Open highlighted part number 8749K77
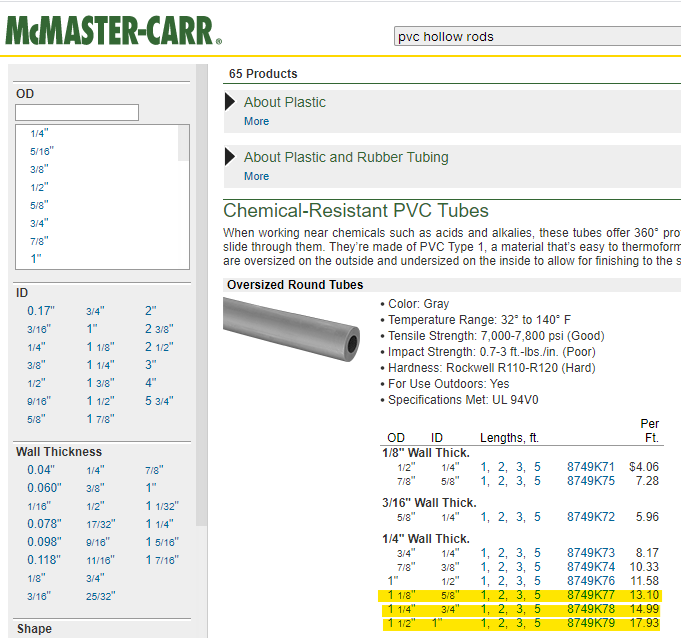 pyautogui.click(x=591, y=595)
